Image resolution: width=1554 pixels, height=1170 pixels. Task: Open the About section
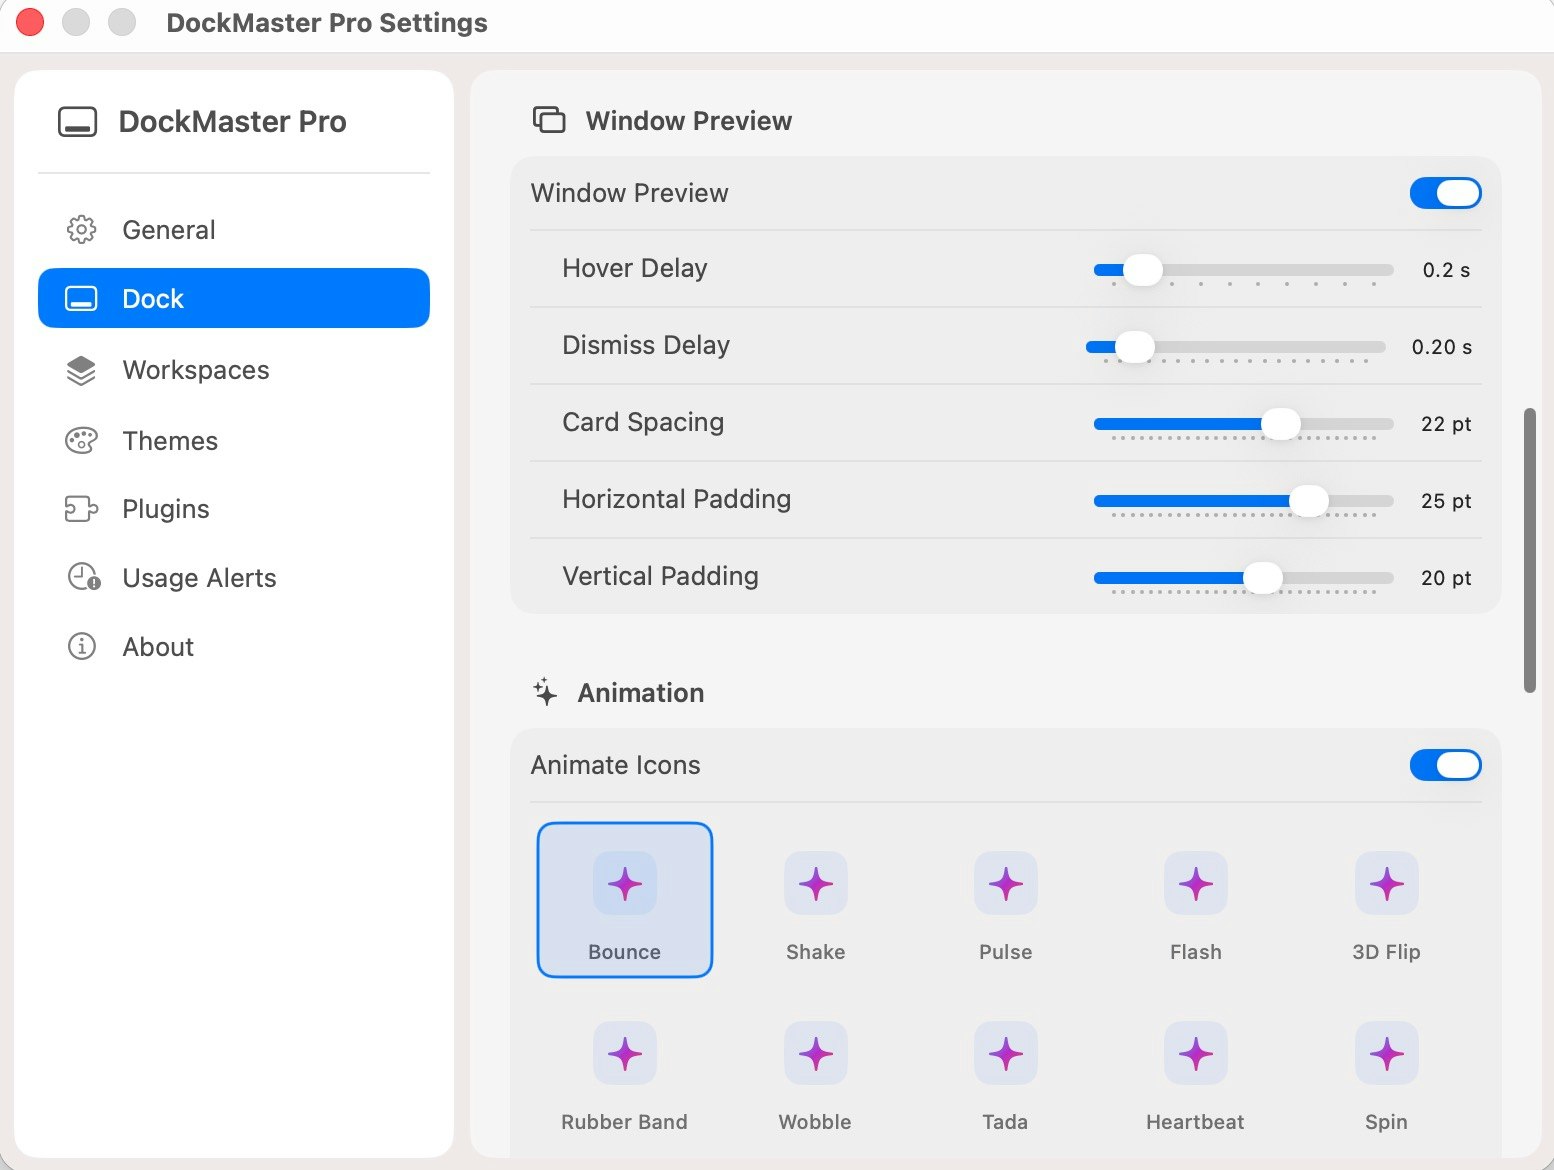point(157,646)
